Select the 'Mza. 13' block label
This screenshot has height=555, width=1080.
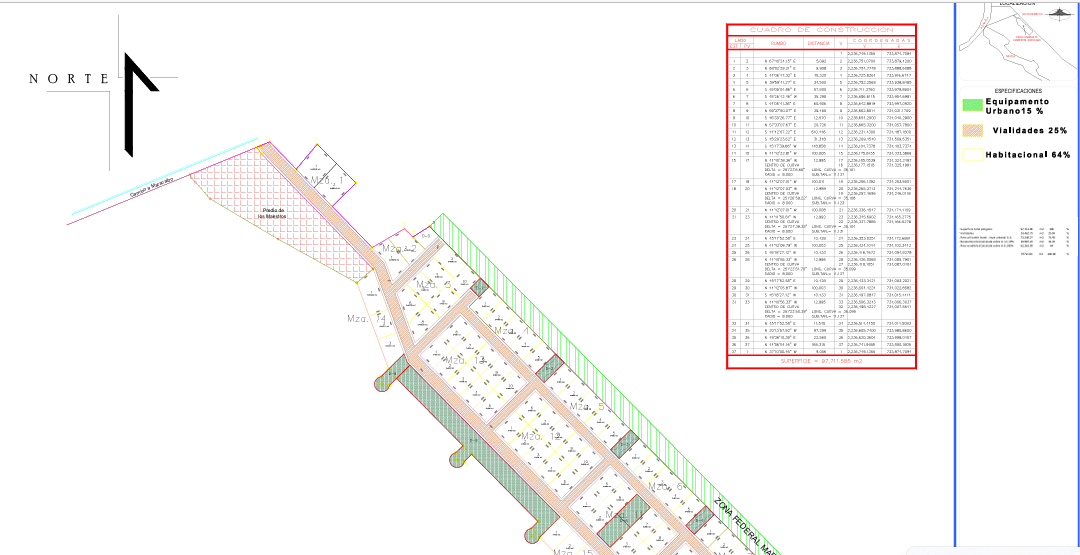[466, 360]
